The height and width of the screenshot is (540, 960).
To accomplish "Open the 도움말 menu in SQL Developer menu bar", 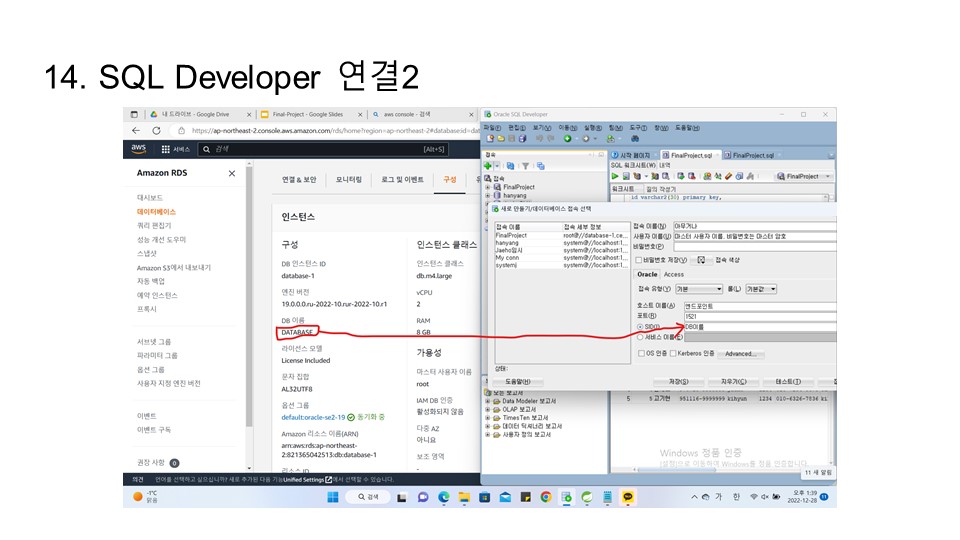I will click(x=687, y=128).
